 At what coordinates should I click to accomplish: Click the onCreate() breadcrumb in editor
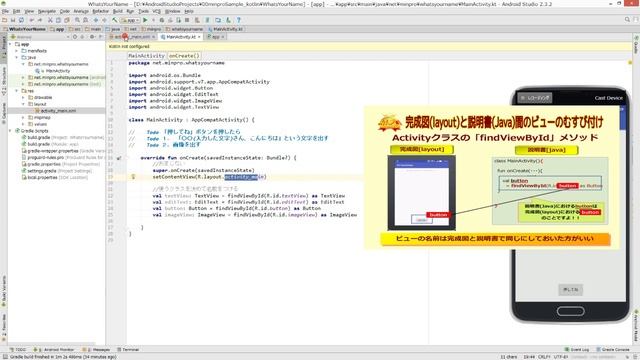[184, 56]
